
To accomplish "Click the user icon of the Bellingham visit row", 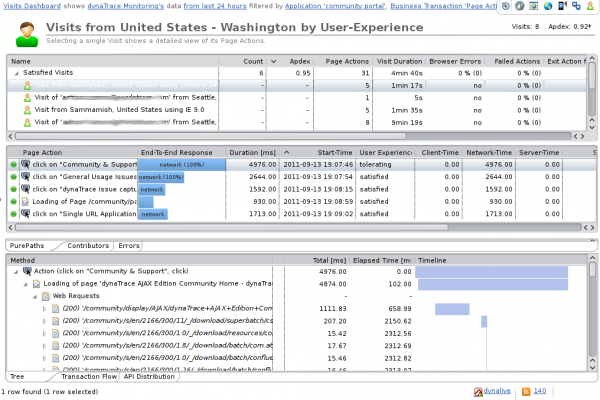I will 27,85.
